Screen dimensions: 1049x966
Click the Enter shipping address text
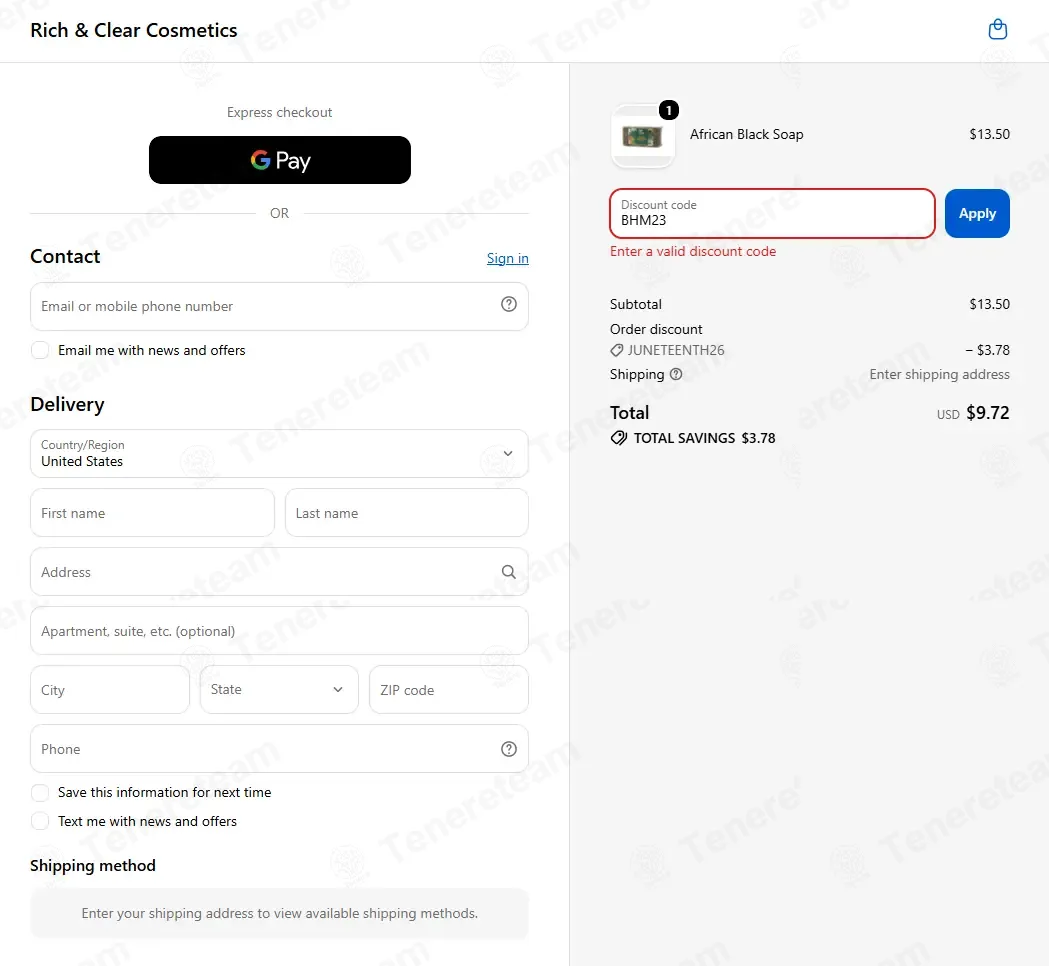click(x=939, y=375)
